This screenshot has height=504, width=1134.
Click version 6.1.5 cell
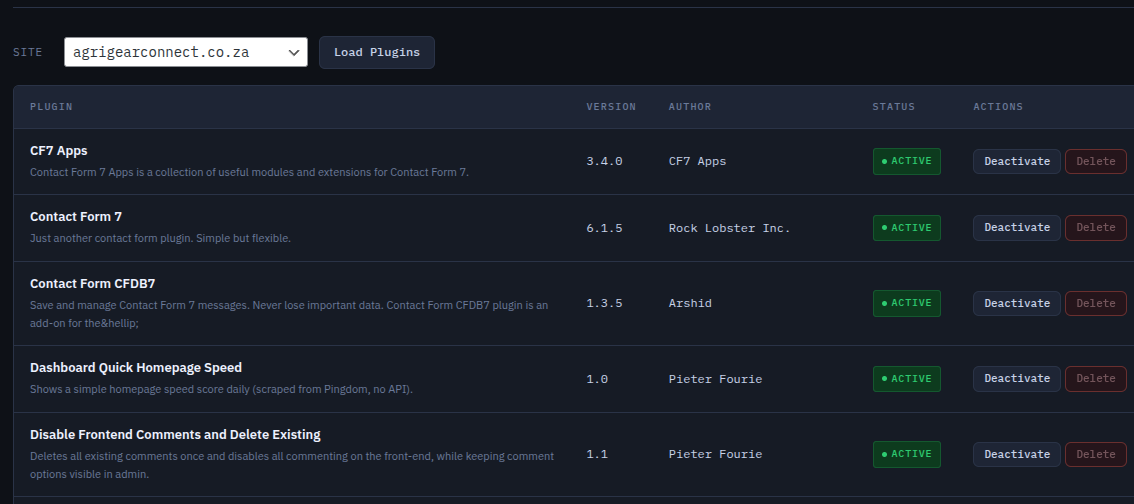tap(605, 228)
